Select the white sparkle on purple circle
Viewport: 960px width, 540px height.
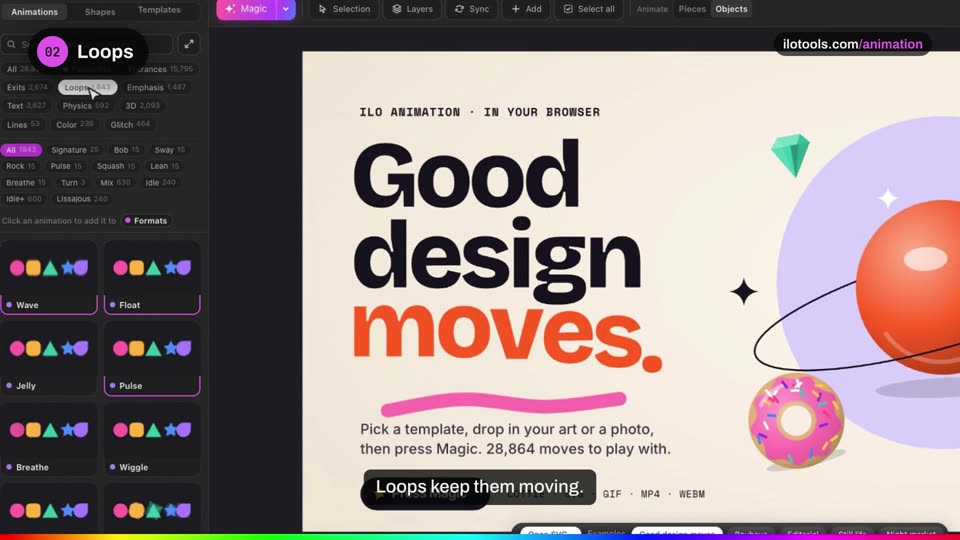coord(888,198)
